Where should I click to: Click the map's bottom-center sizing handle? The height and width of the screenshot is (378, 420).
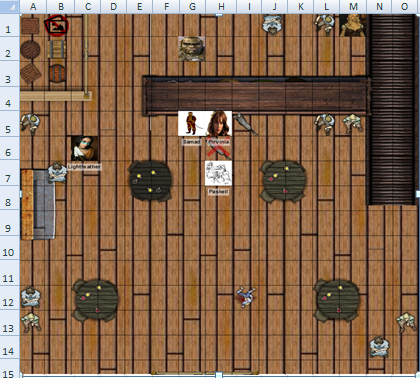pos(219,375)
